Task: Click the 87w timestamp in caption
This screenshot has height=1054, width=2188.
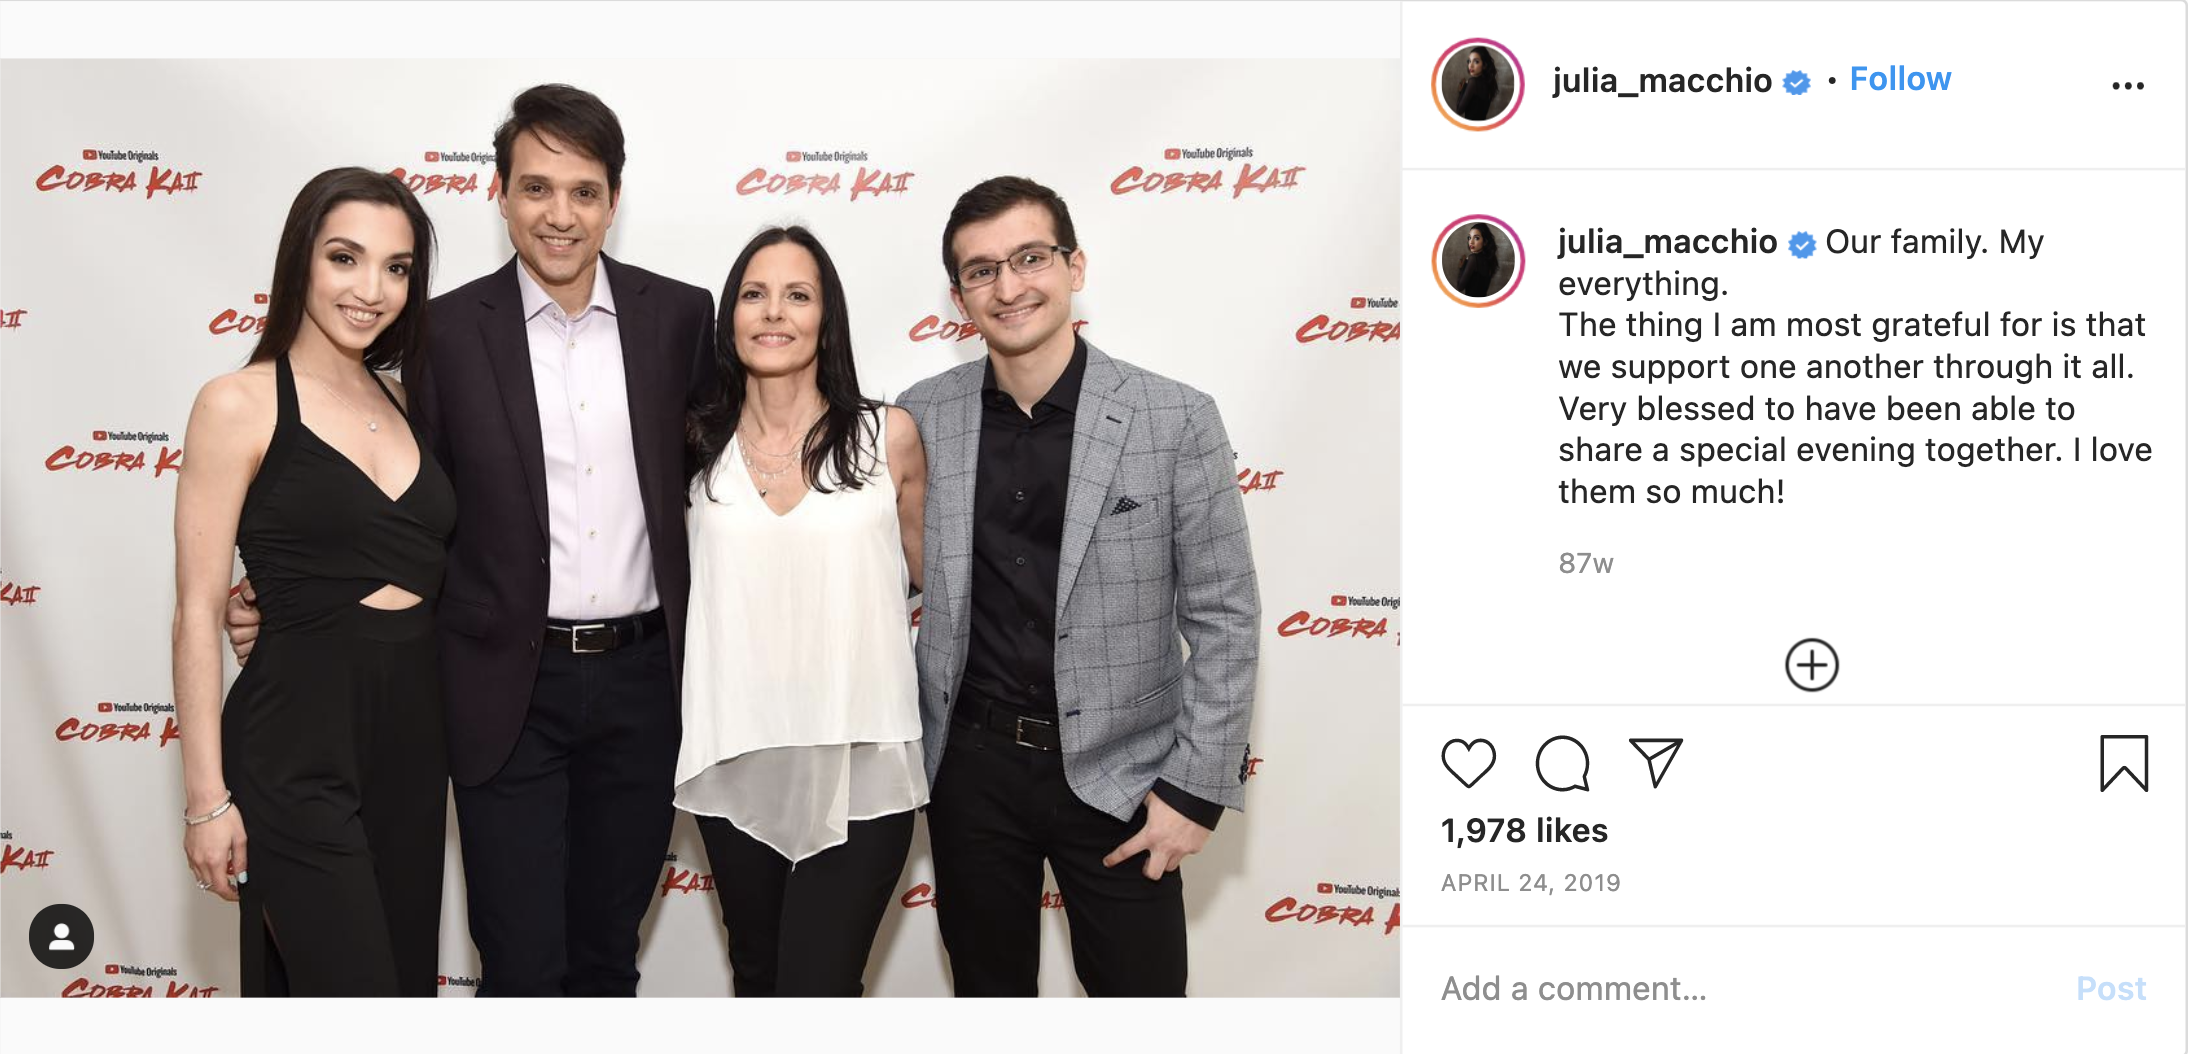Action: (1586, 564)
